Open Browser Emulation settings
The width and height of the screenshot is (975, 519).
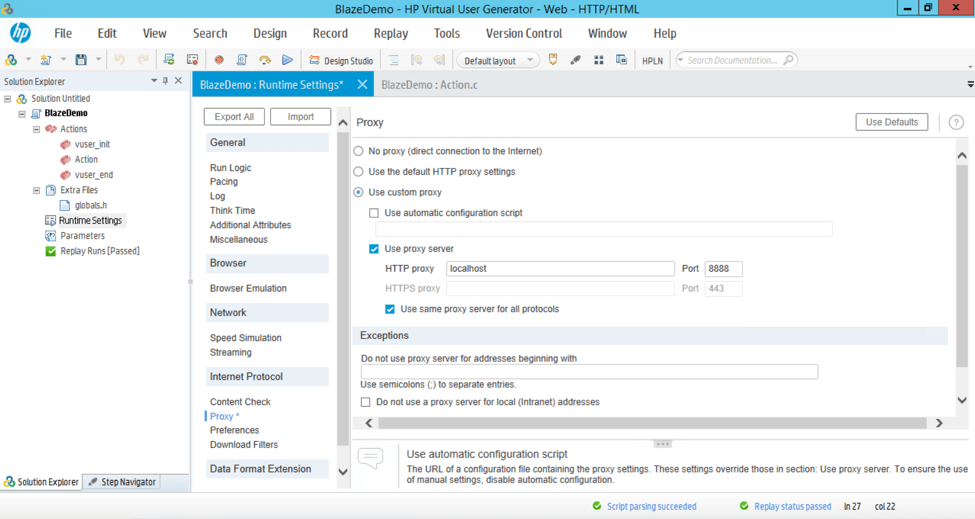[248, 288]
